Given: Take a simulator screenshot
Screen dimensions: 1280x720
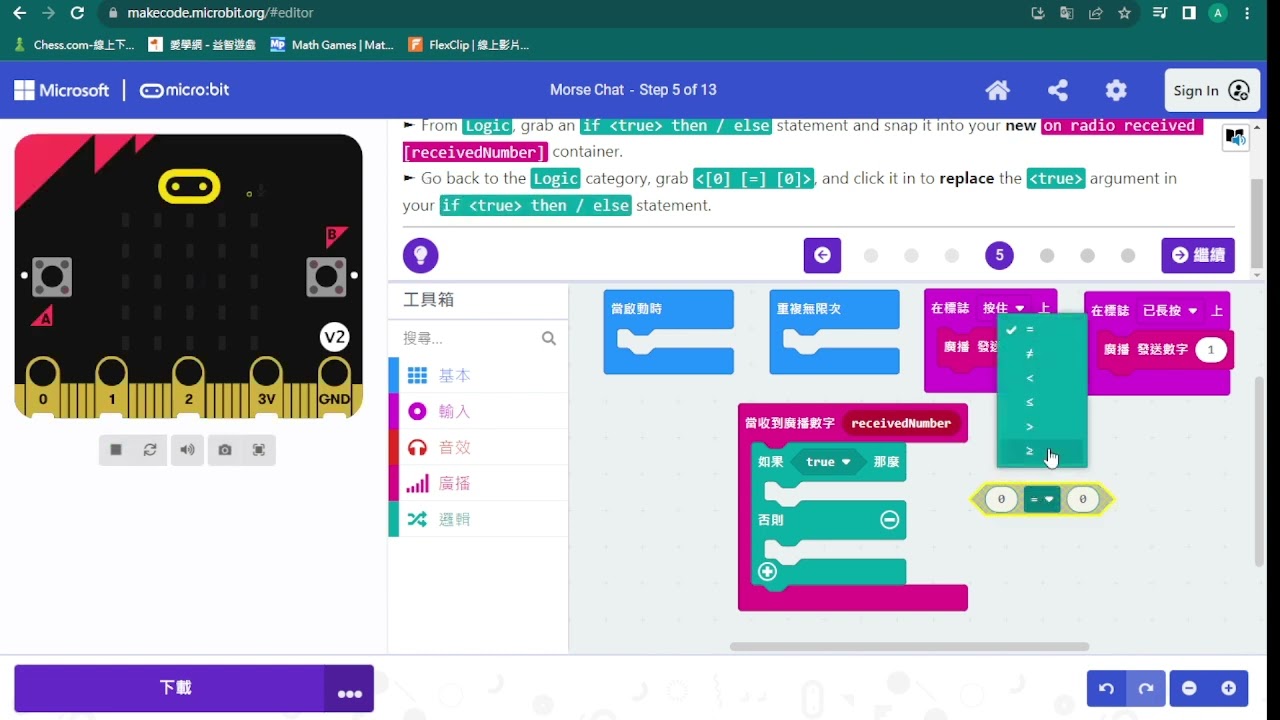Looking at the screenshot, I should (x=224, y=450).
